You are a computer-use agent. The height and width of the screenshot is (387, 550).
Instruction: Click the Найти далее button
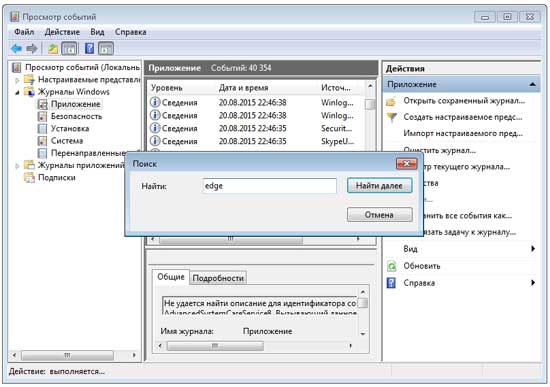coord(379,186)
